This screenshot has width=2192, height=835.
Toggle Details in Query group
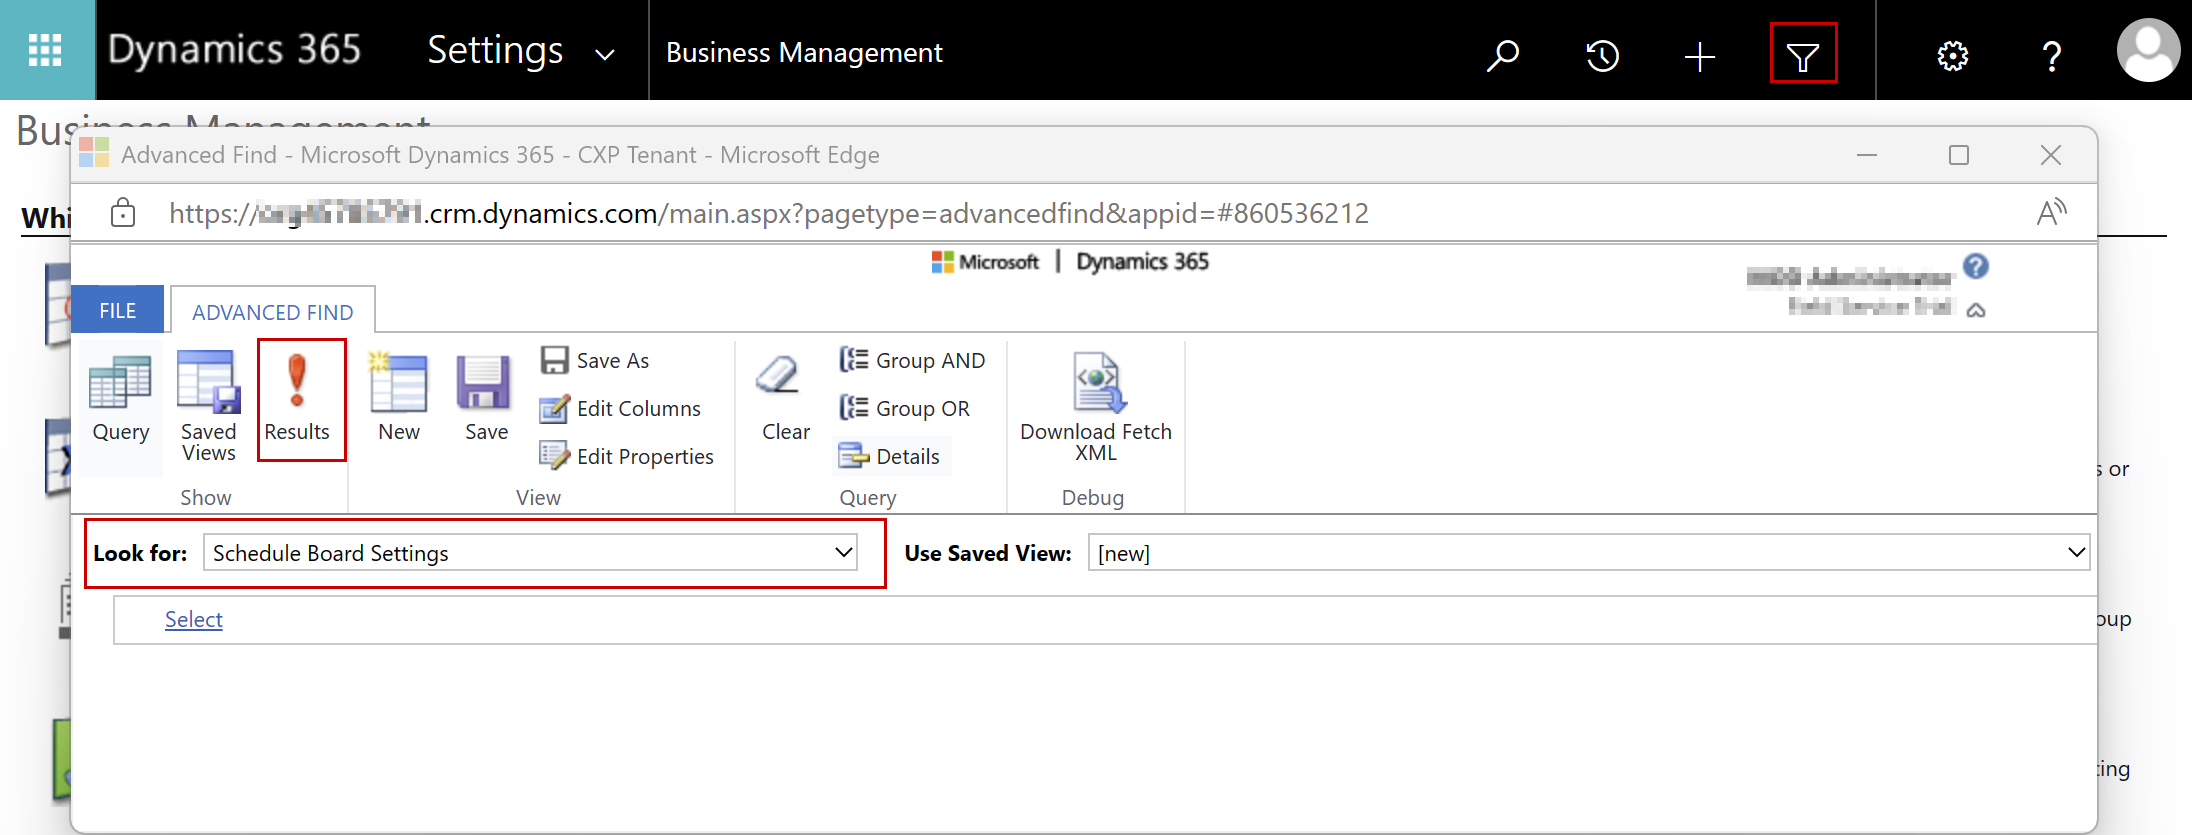coord(889,456)
